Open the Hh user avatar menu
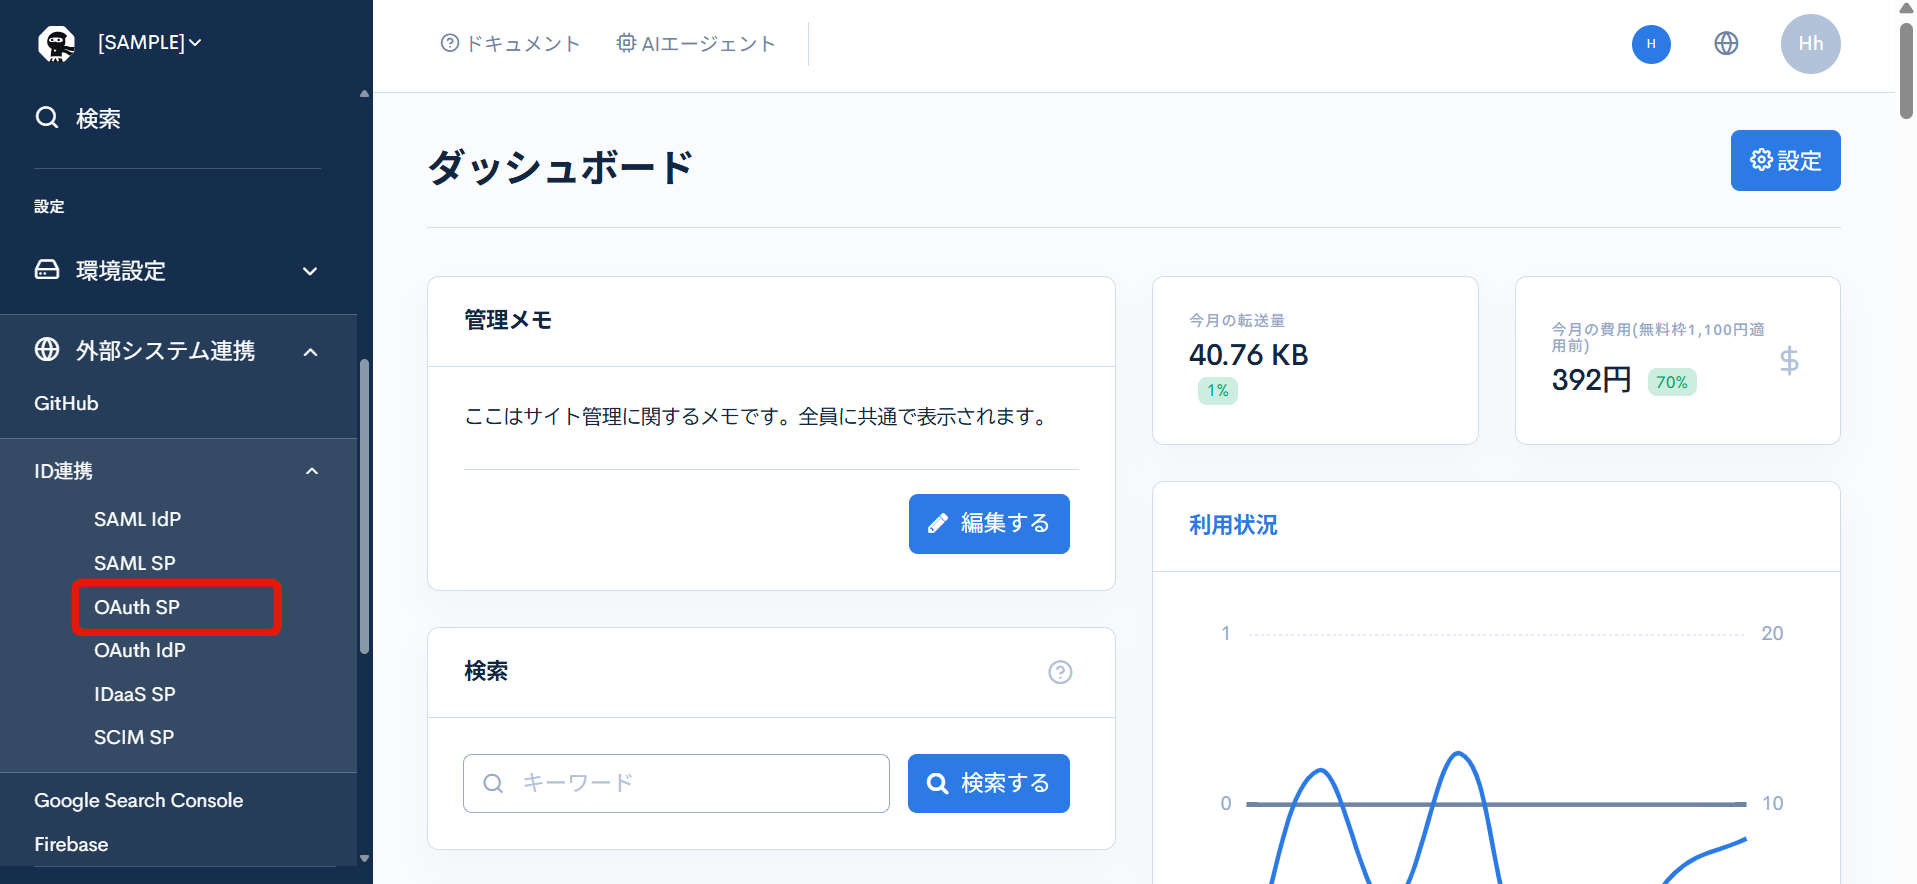This screenshot has width=1917, height=884. (1810, 44)
